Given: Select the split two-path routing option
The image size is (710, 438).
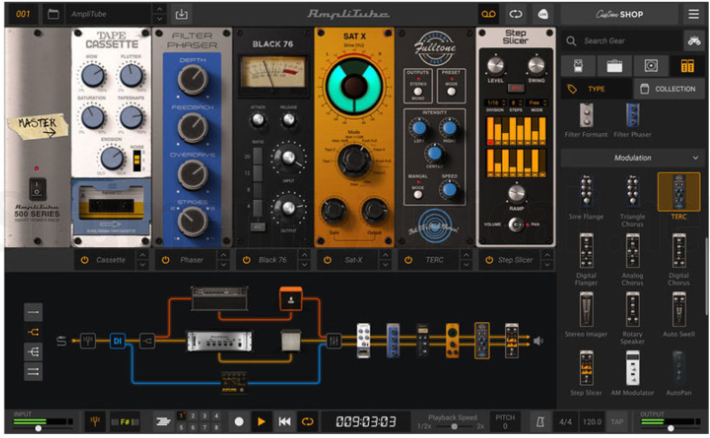Looking at the screenshot, I should click(33, 332).
